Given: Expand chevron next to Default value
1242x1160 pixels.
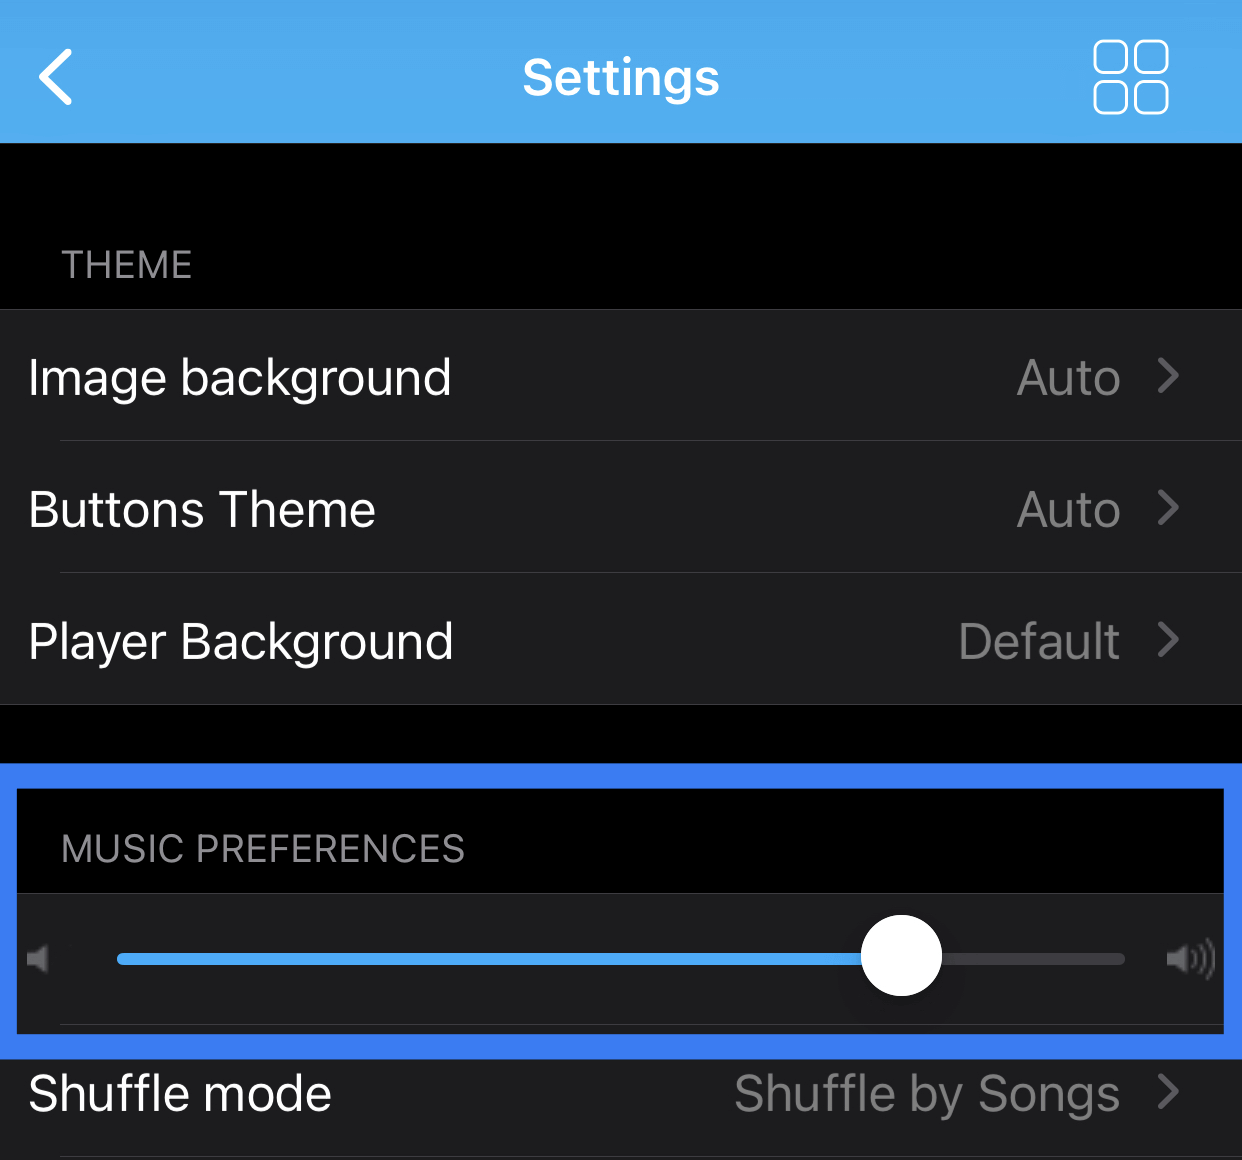Looking at the screenshot, I should [1168, 640].
